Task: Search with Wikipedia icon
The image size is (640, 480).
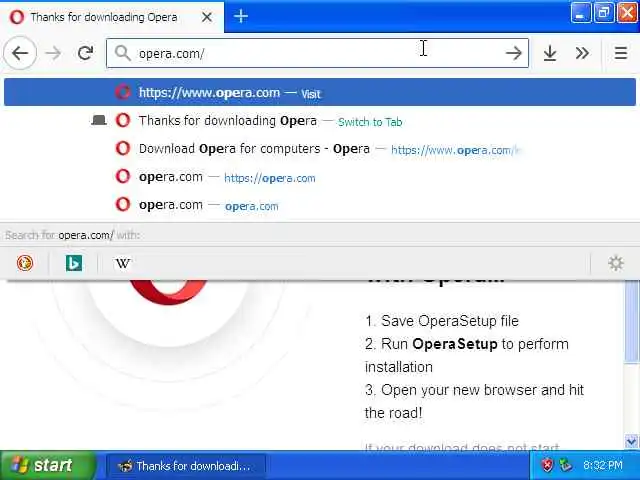Action: pyautogui.click(x=123, y=263)
